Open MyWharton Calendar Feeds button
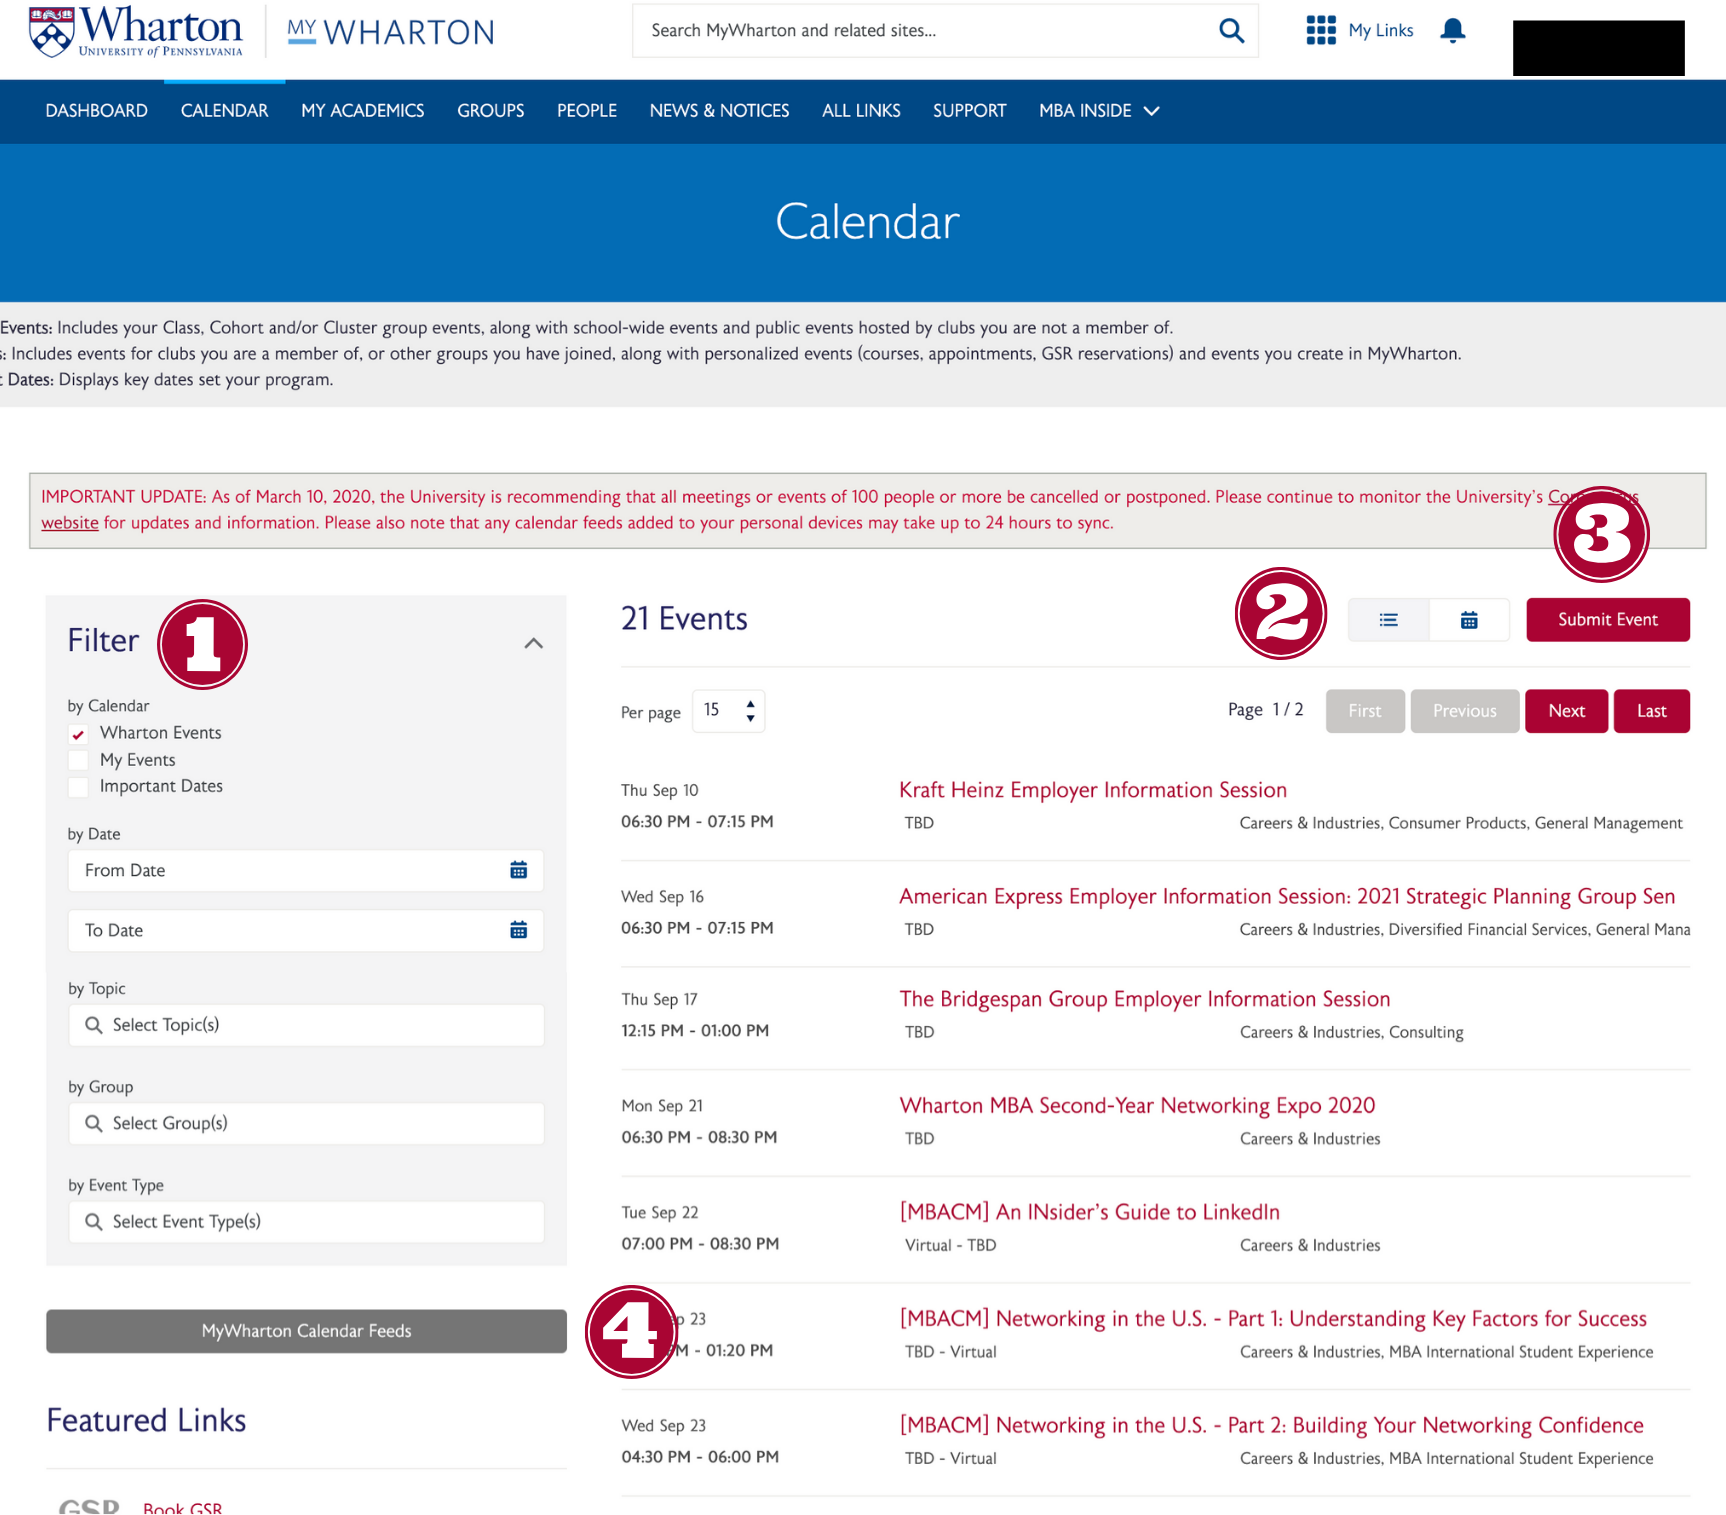 pyautogui.click(x=306, y=1331)
